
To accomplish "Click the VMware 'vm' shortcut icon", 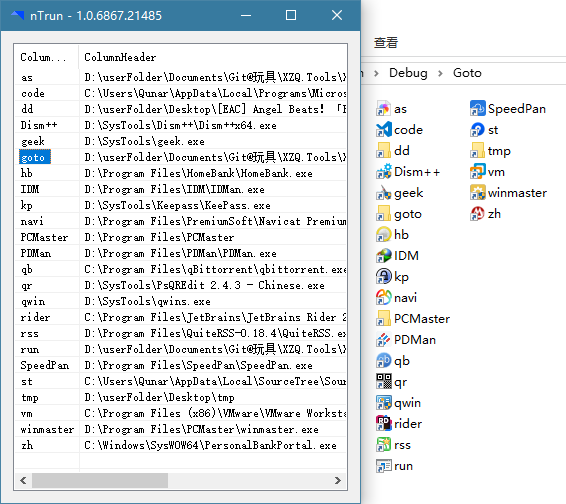I will click(478, 171).
